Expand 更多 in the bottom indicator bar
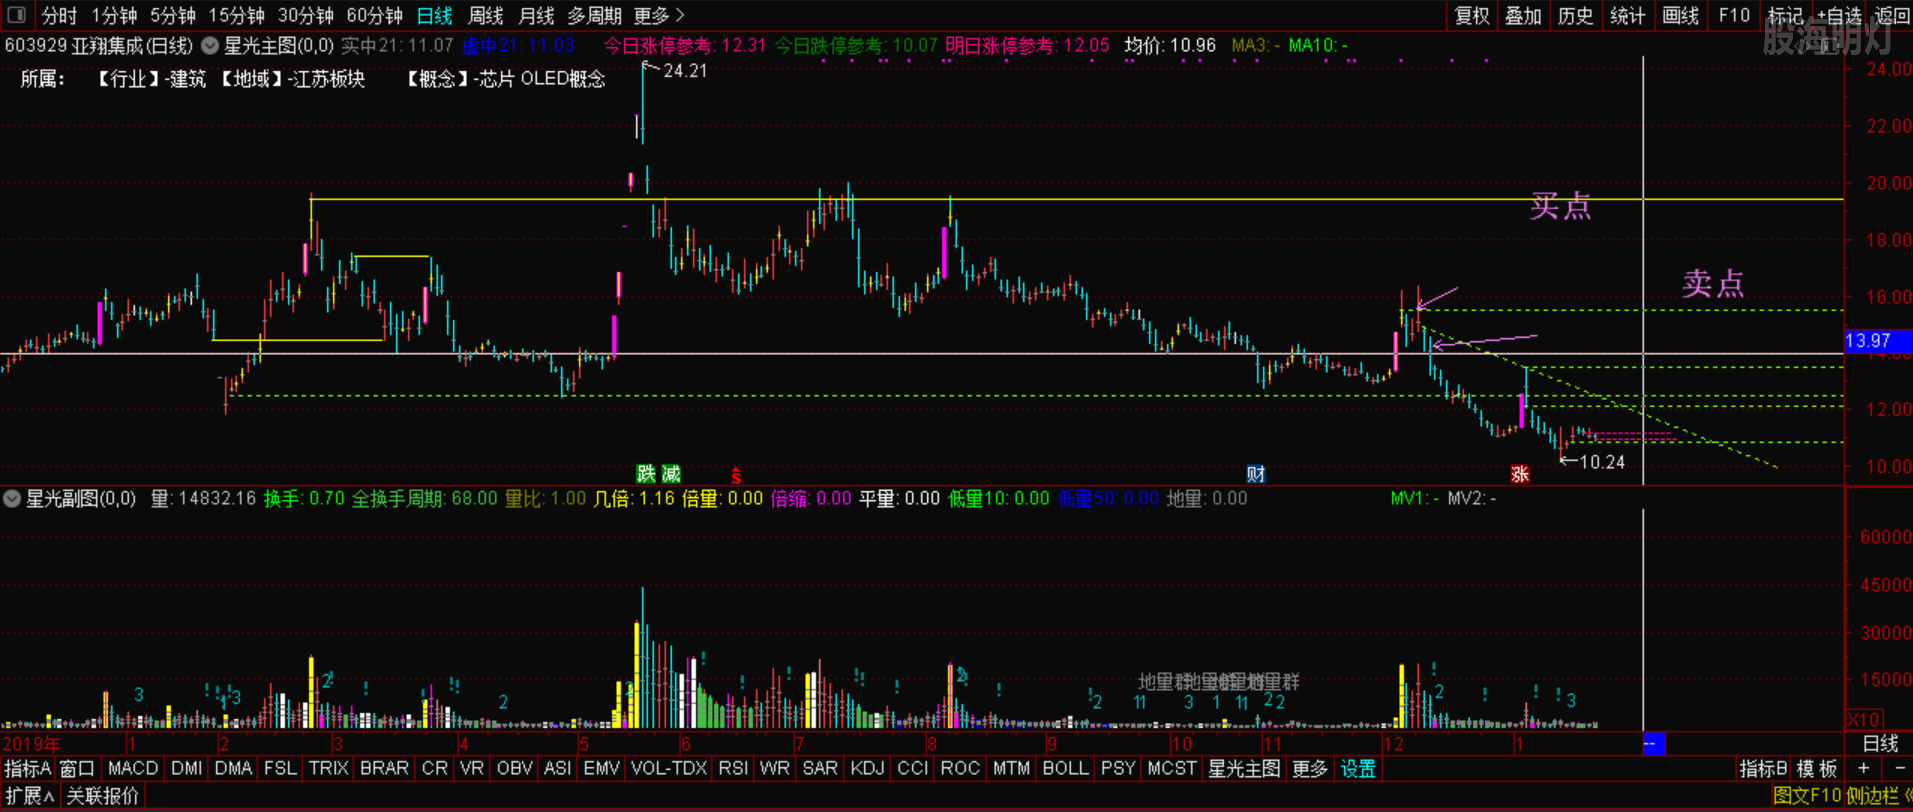 point(1310,768)
